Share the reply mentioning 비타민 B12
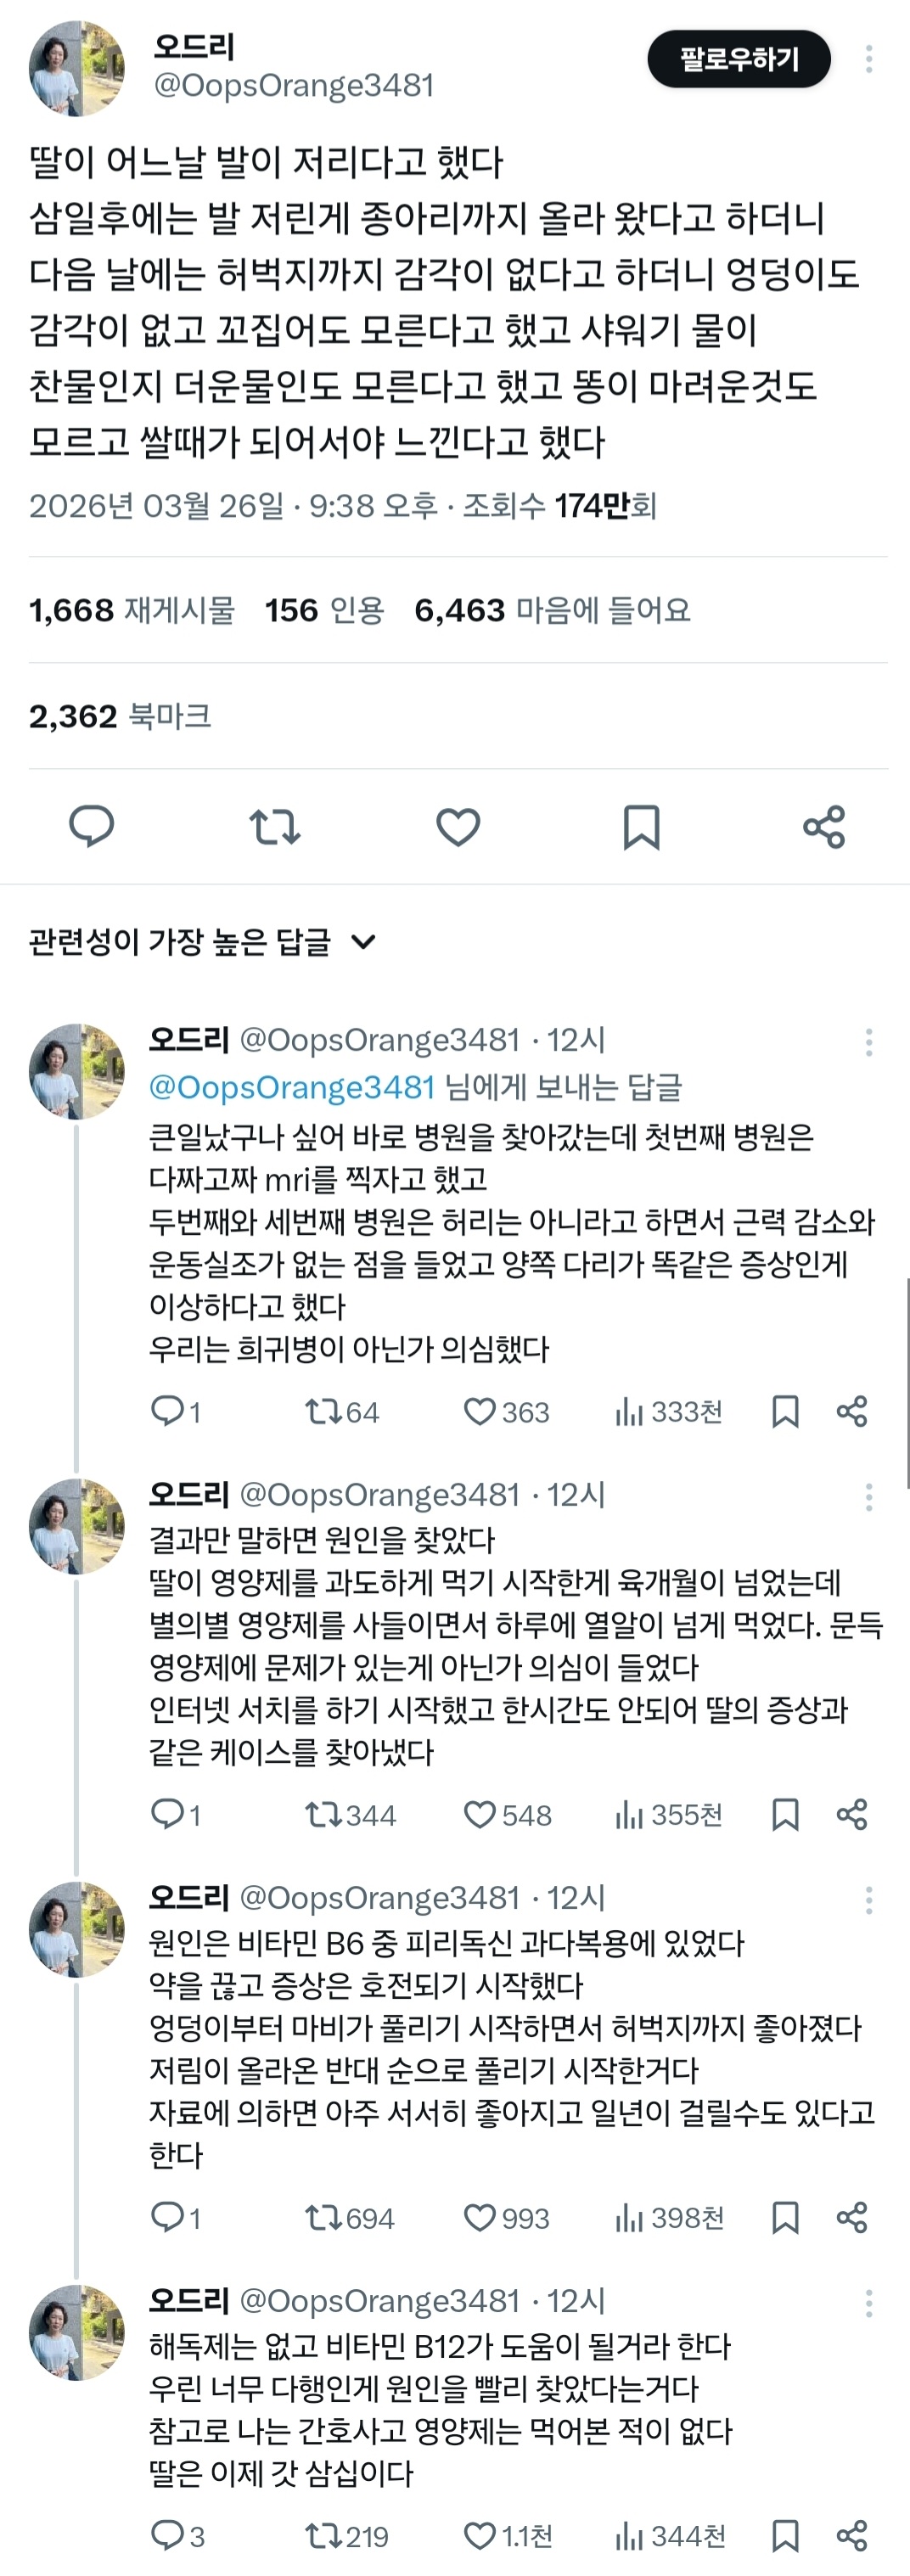The height and width of the screenshot is (2576, 910). pyautogui.click(x=851, y=2537)
